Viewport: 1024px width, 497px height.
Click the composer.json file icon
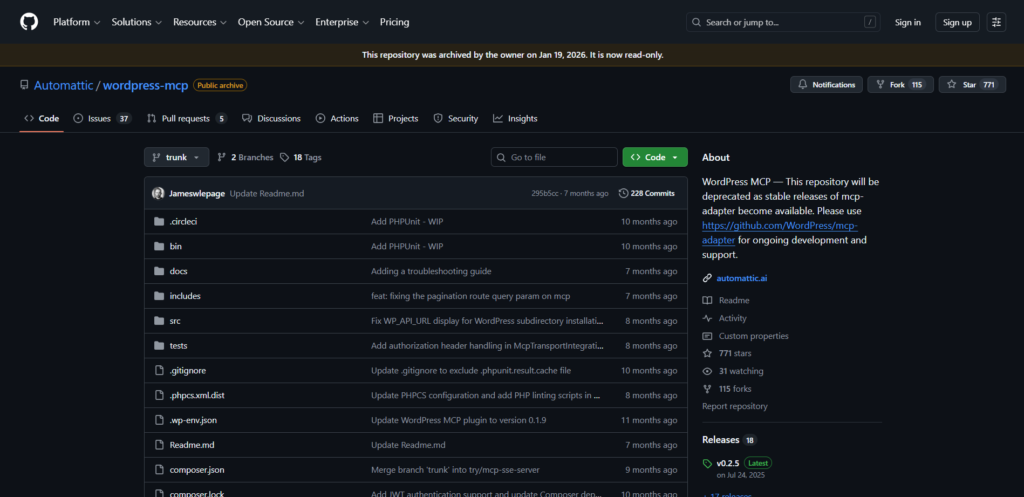click(159, 470)
